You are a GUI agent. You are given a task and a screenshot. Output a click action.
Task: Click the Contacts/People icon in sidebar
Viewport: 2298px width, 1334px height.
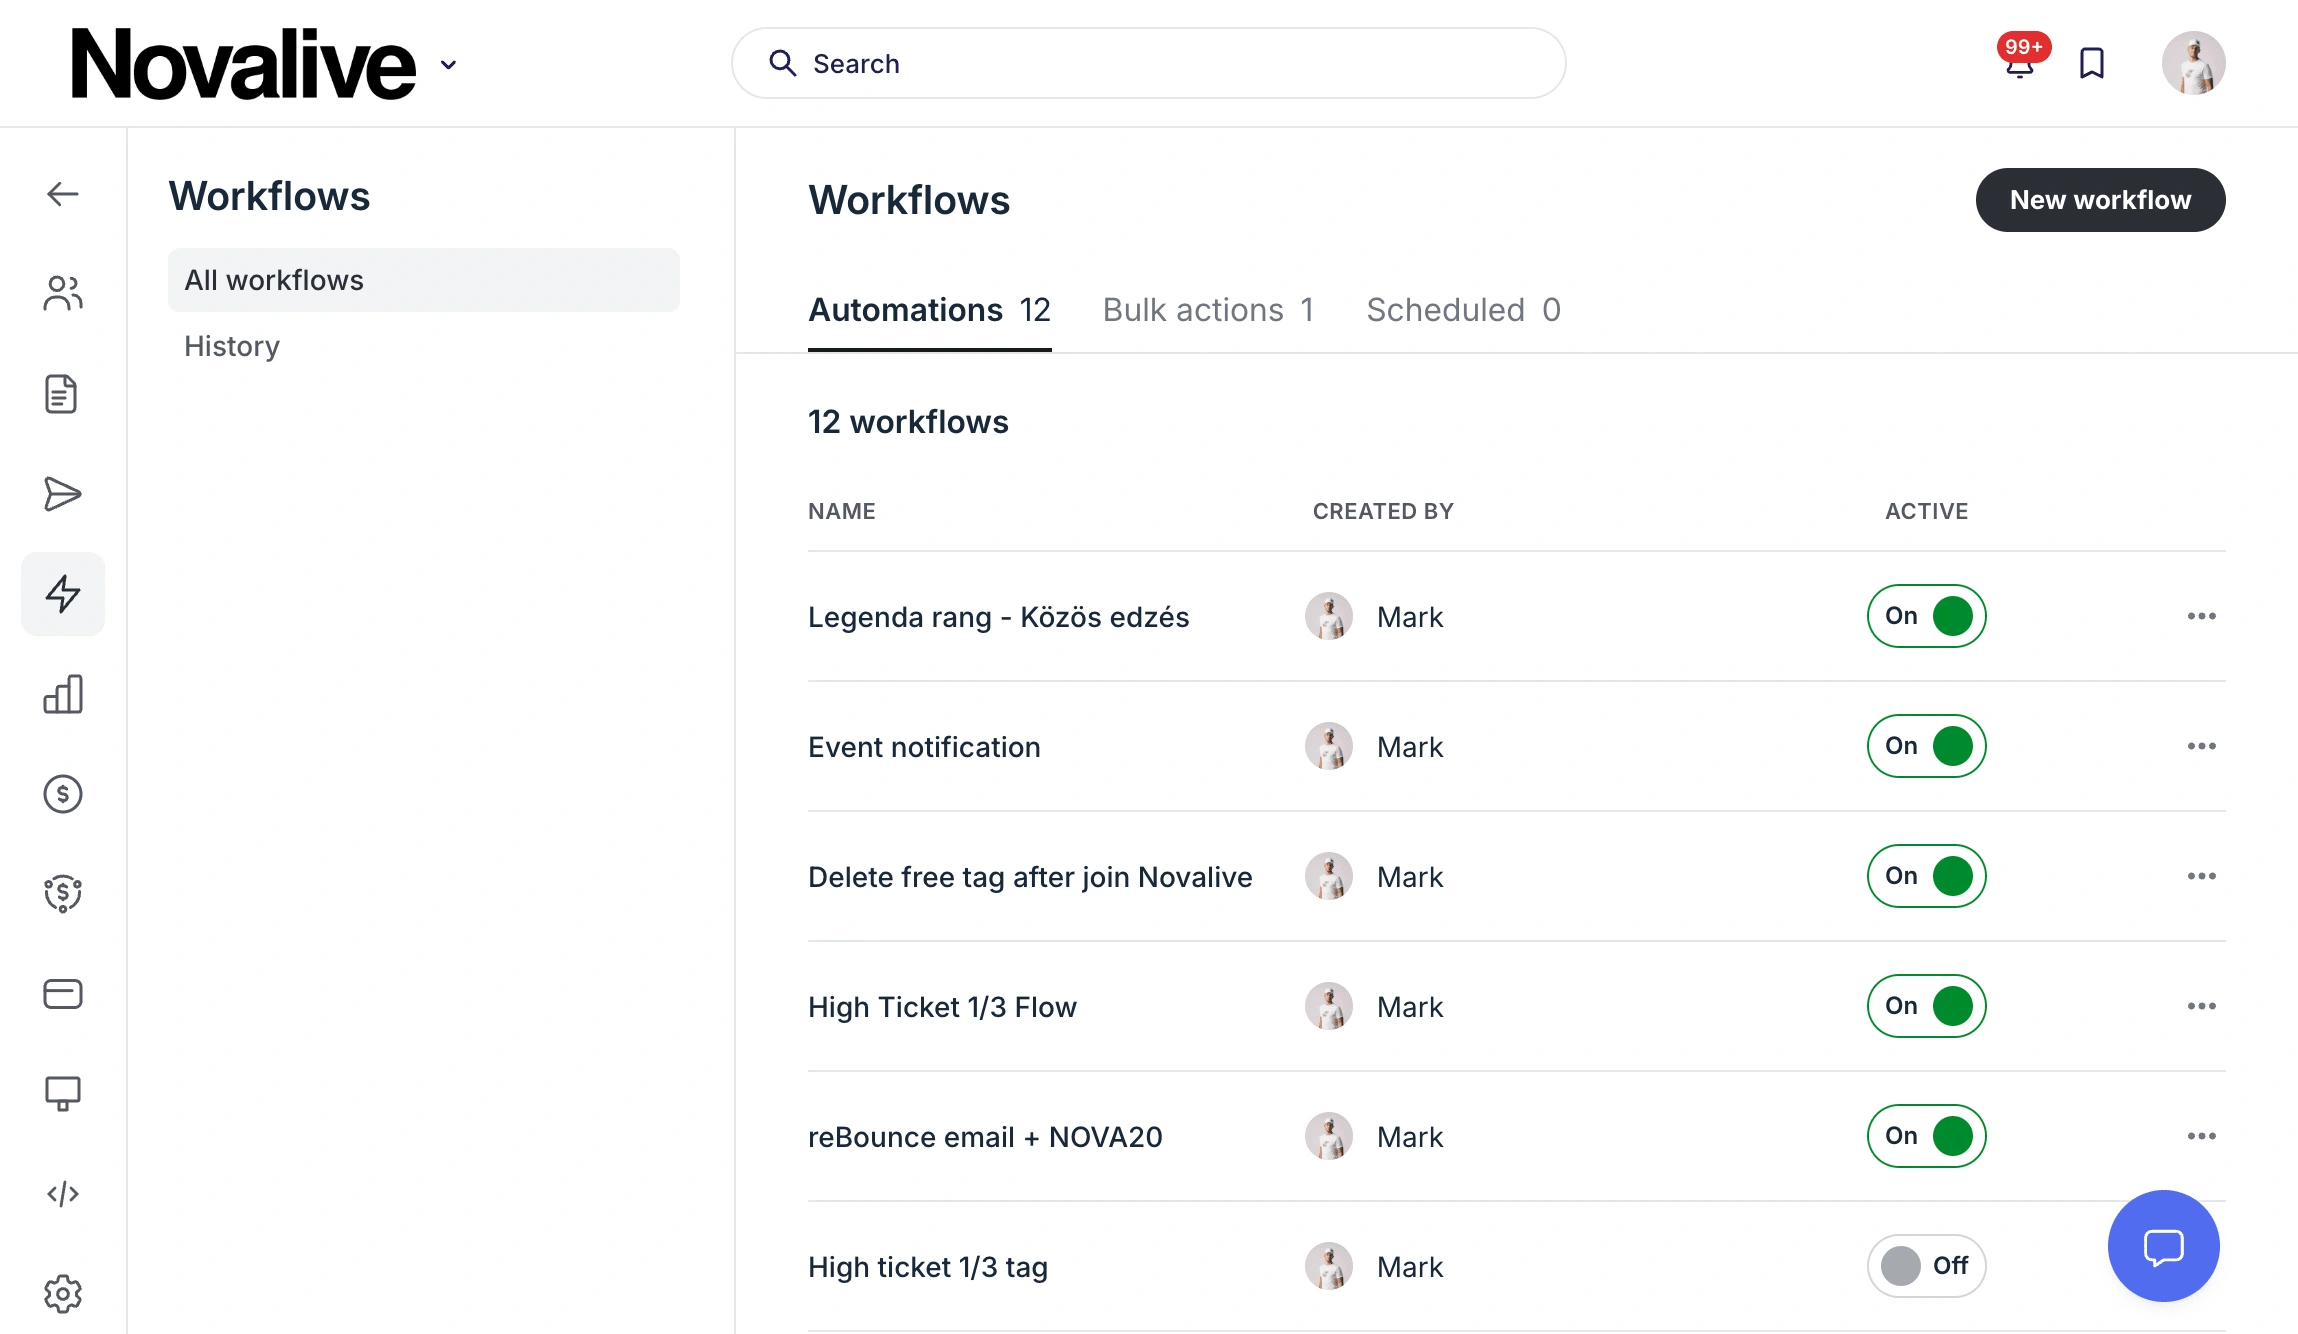[x=60, y=292]
